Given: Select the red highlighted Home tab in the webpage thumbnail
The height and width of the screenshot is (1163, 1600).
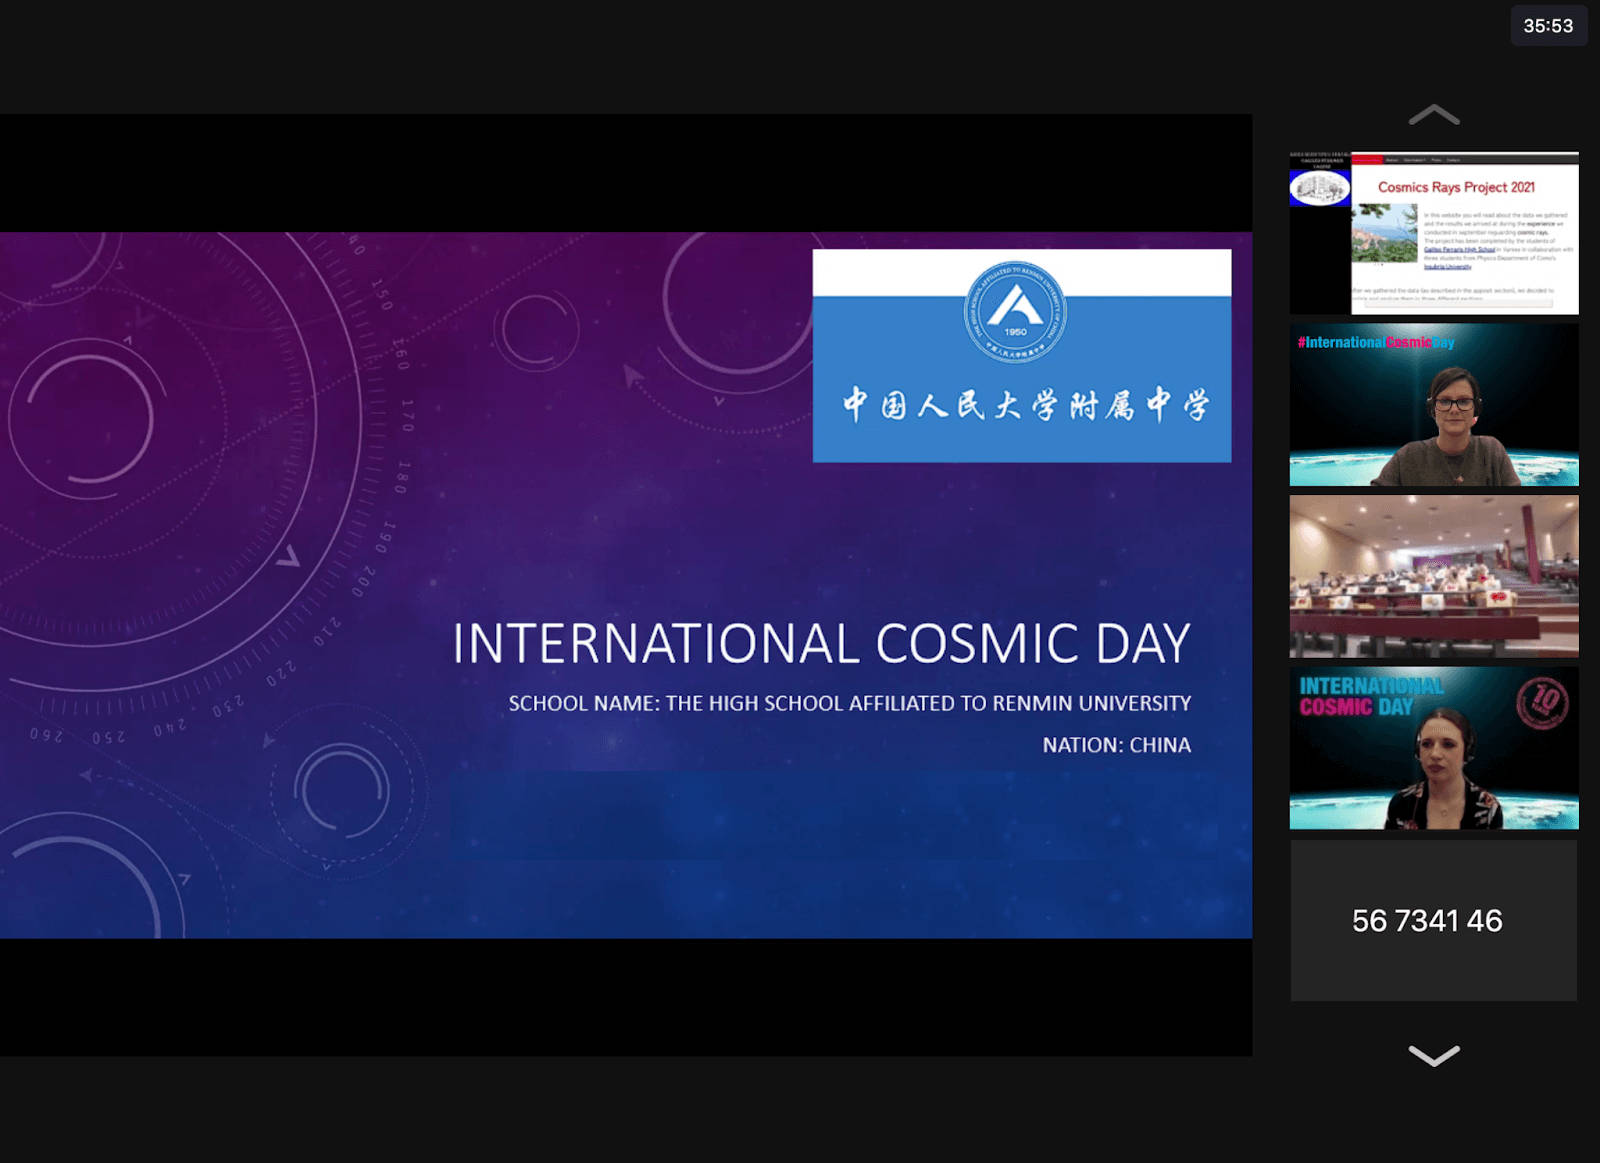Looking at the screenshot, I should (x=1366, y=159).
